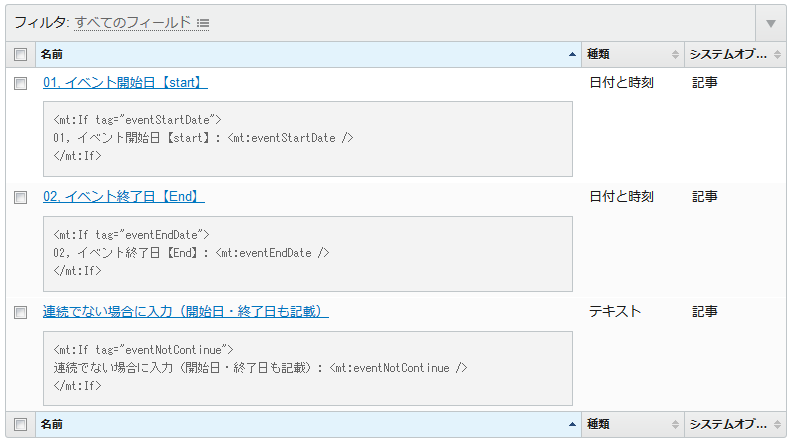Sort by 種類 top column header
Viewport: 793px width, 442px height.
598,54
